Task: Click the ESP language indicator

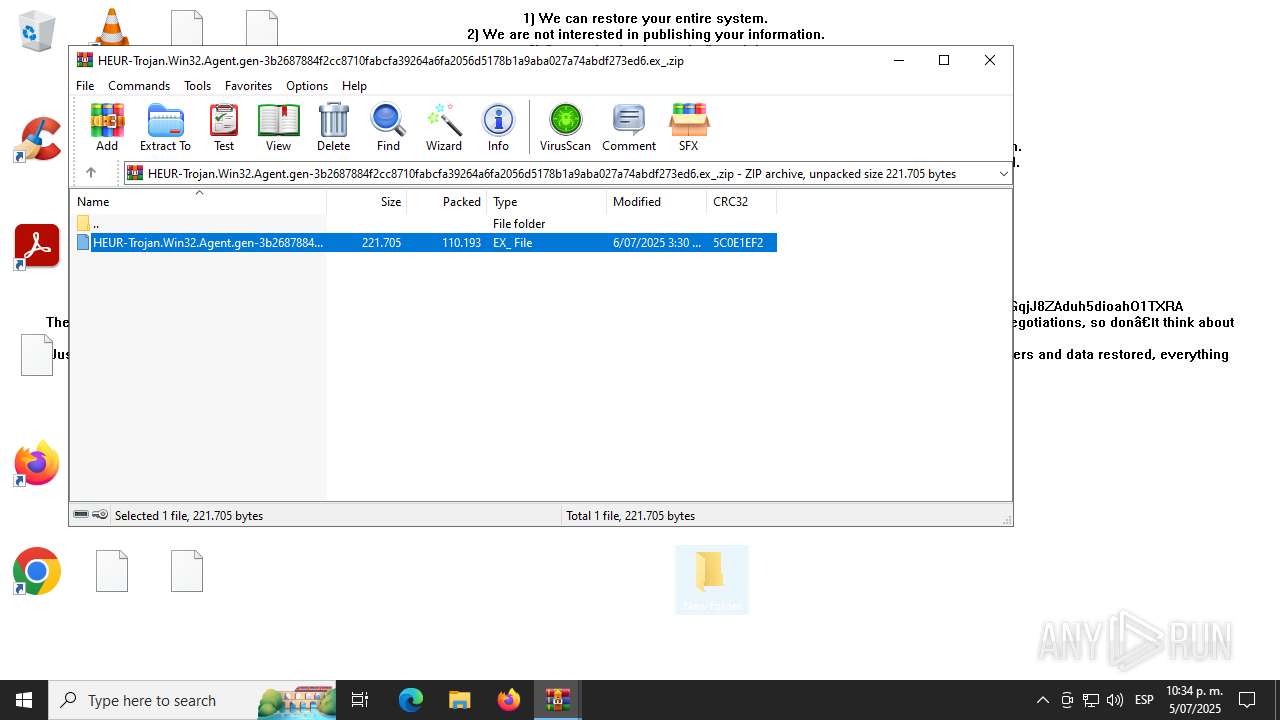Action: (1144, 700)
